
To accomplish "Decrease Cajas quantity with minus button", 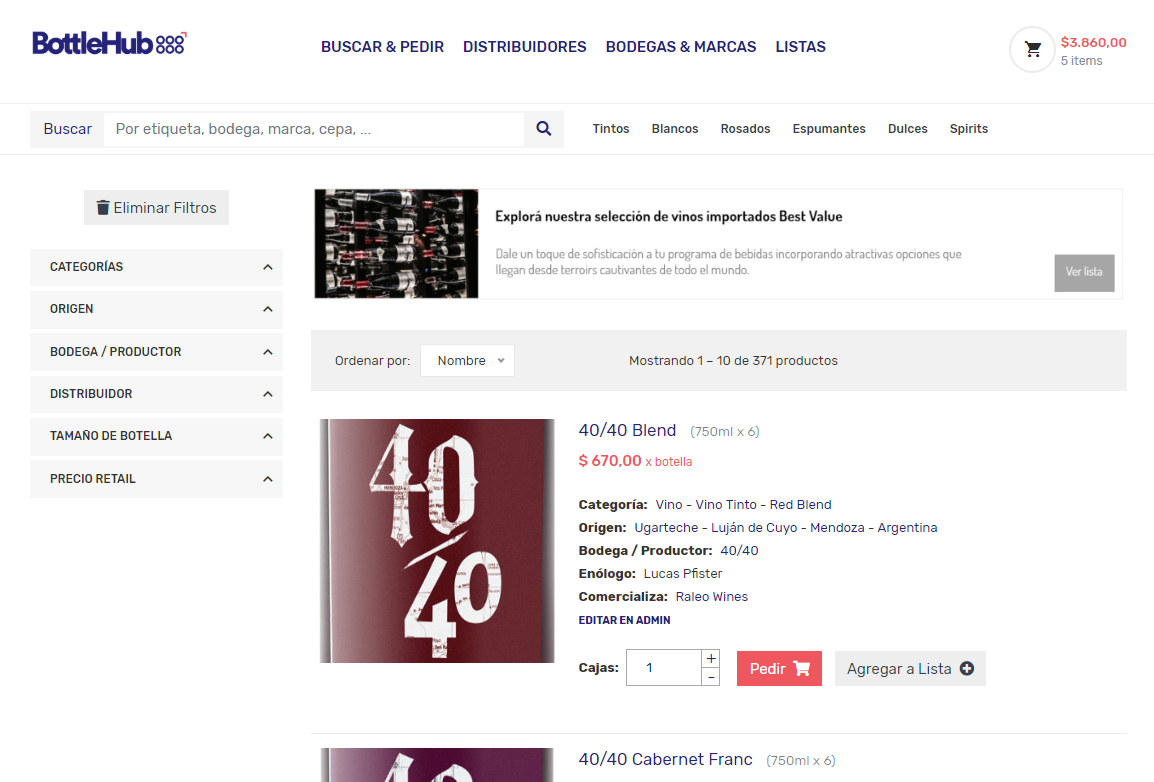I will pos(711,677).
